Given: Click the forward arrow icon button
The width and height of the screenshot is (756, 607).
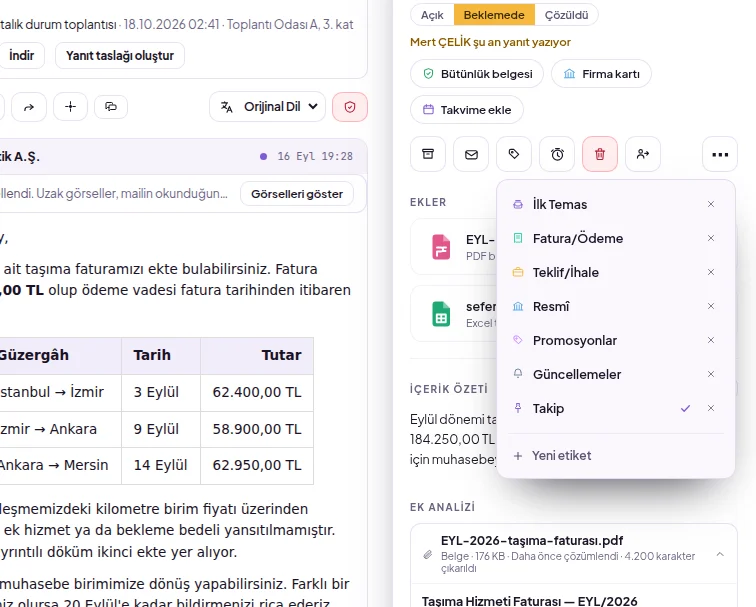Looking at the screenshot, I should click(x=29, y=107).
